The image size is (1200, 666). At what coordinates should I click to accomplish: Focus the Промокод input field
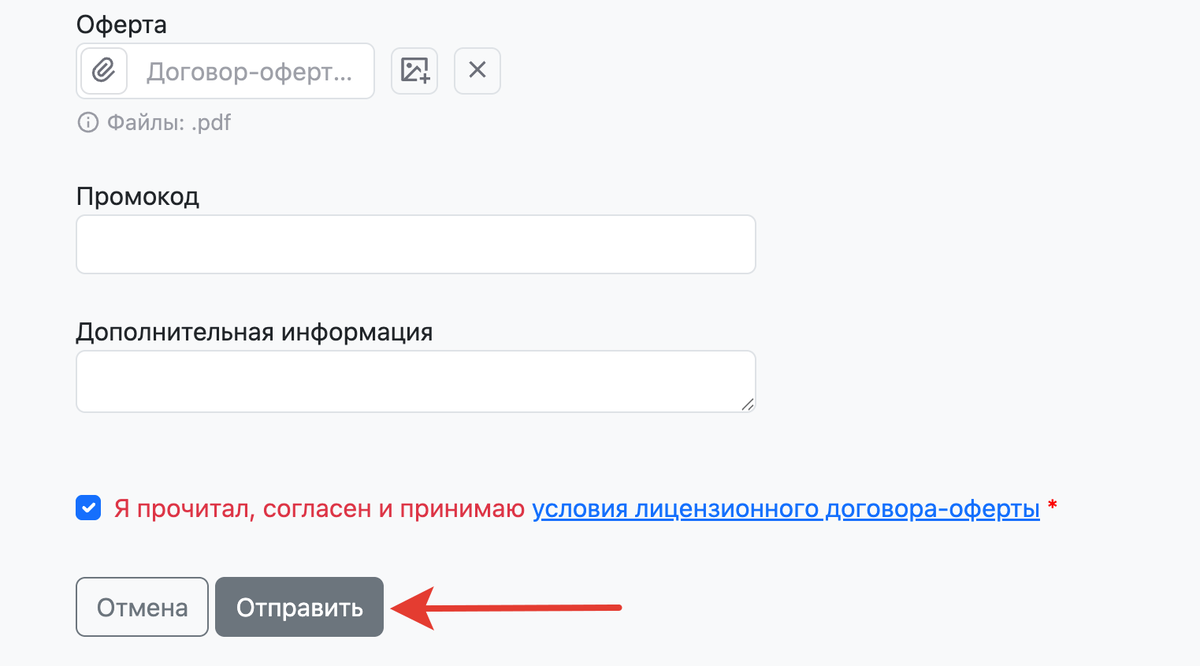coord(415,244)
